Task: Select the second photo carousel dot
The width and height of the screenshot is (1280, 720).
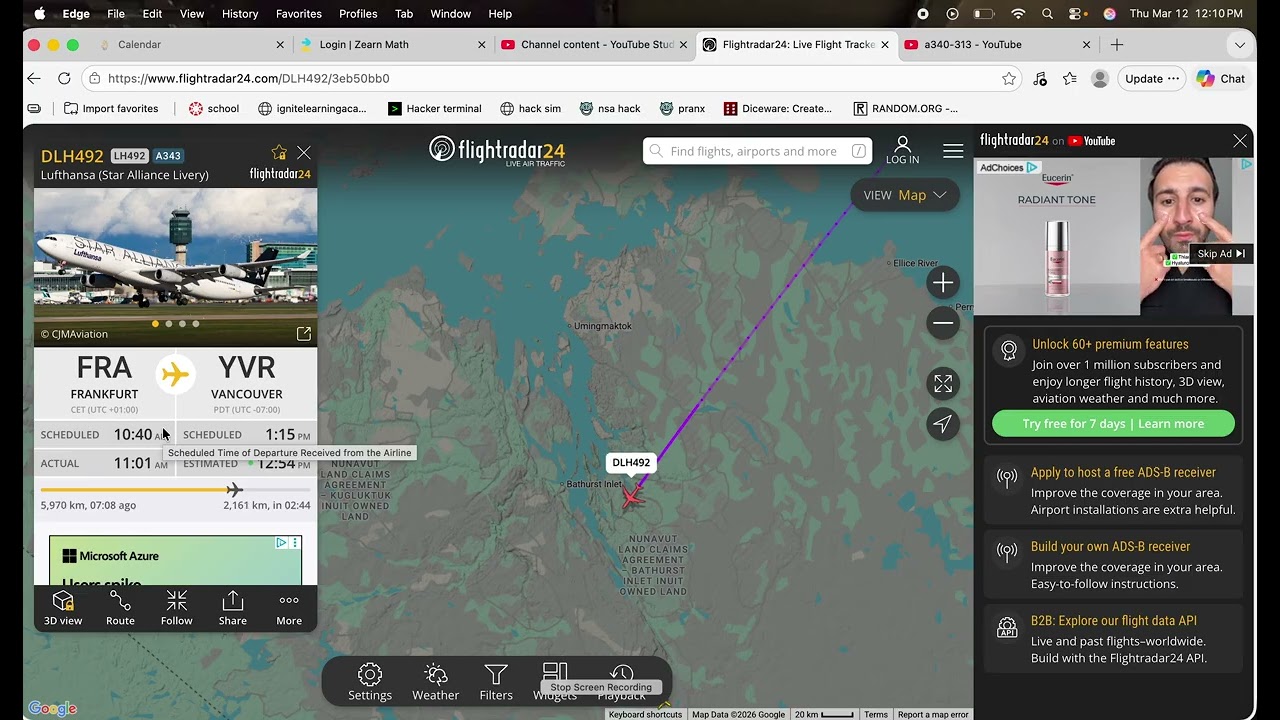Action: click(168, 324)
